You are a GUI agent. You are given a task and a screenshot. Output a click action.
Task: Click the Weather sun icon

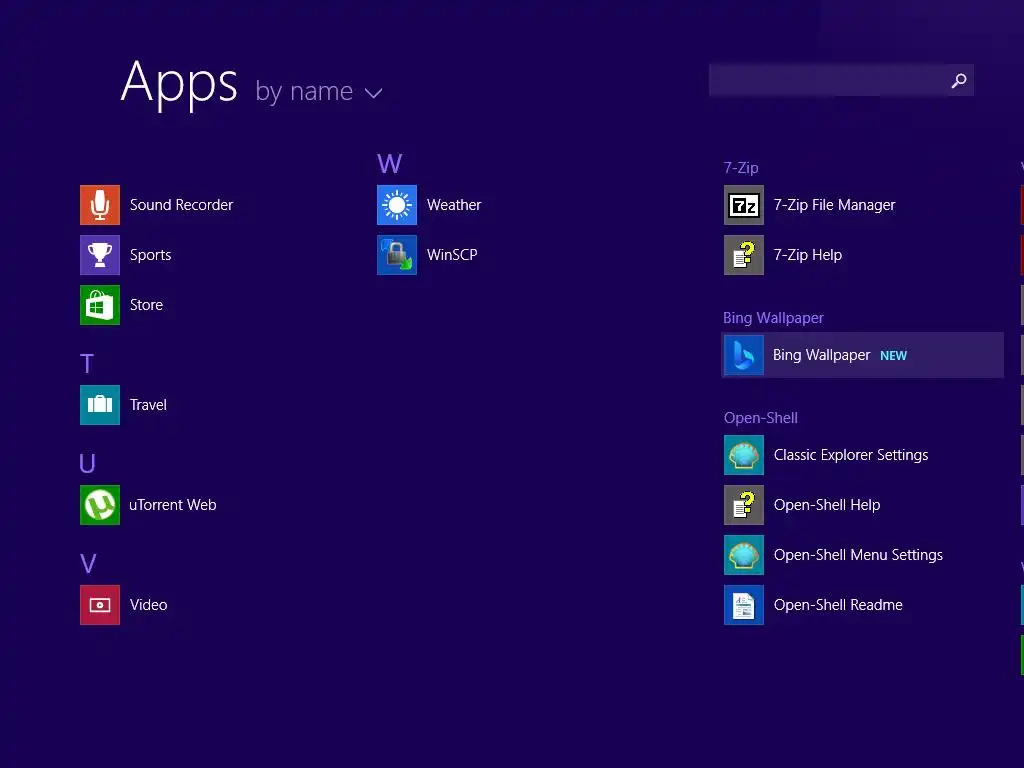coord(397,205)
